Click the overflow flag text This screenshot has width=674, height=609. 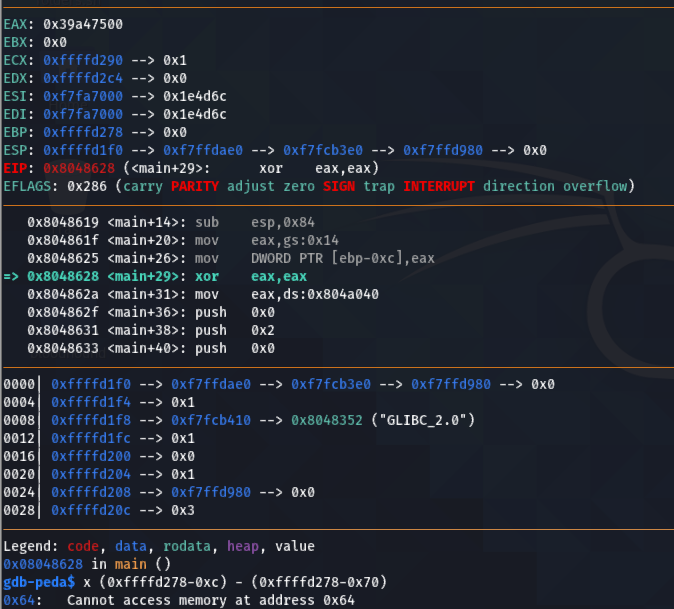coord(595,186)
